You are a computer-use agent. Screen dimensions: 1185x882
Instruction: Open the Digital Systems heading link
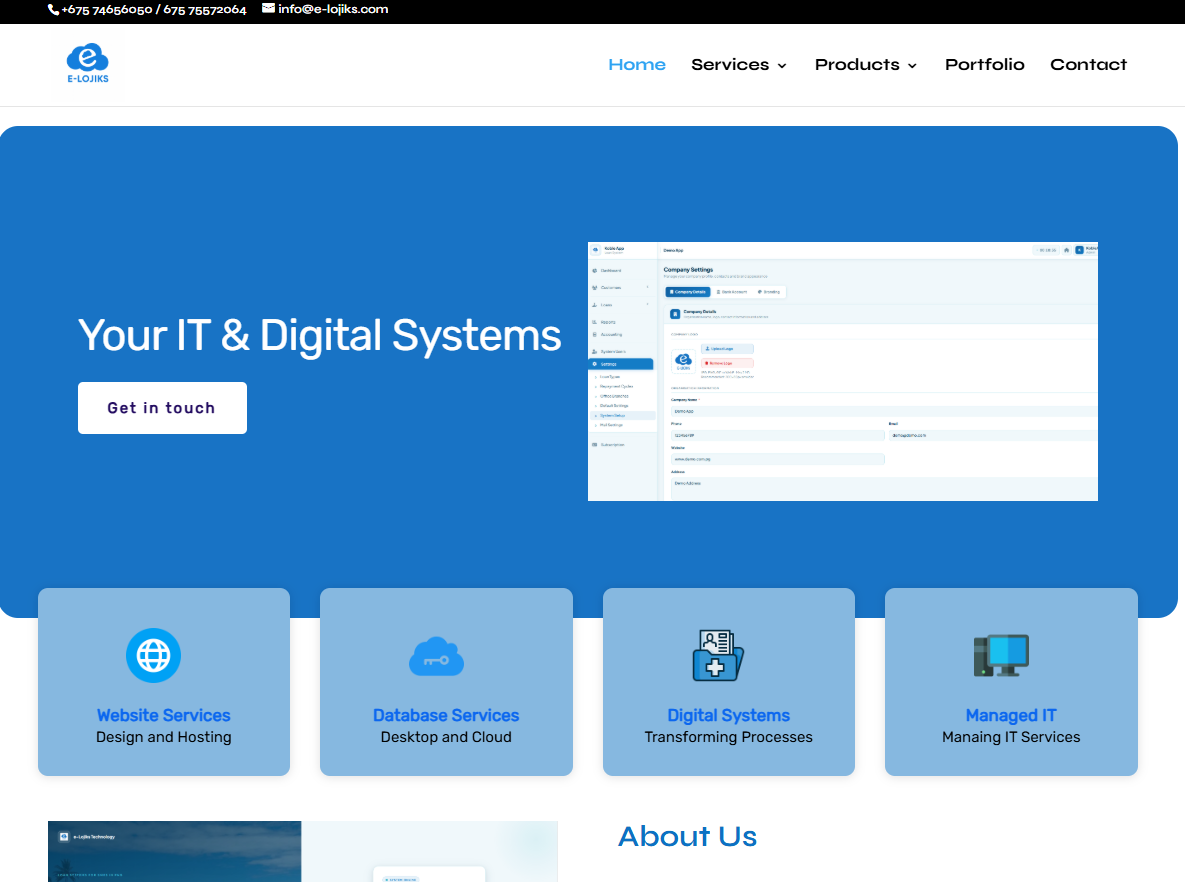tap(728, 715)
